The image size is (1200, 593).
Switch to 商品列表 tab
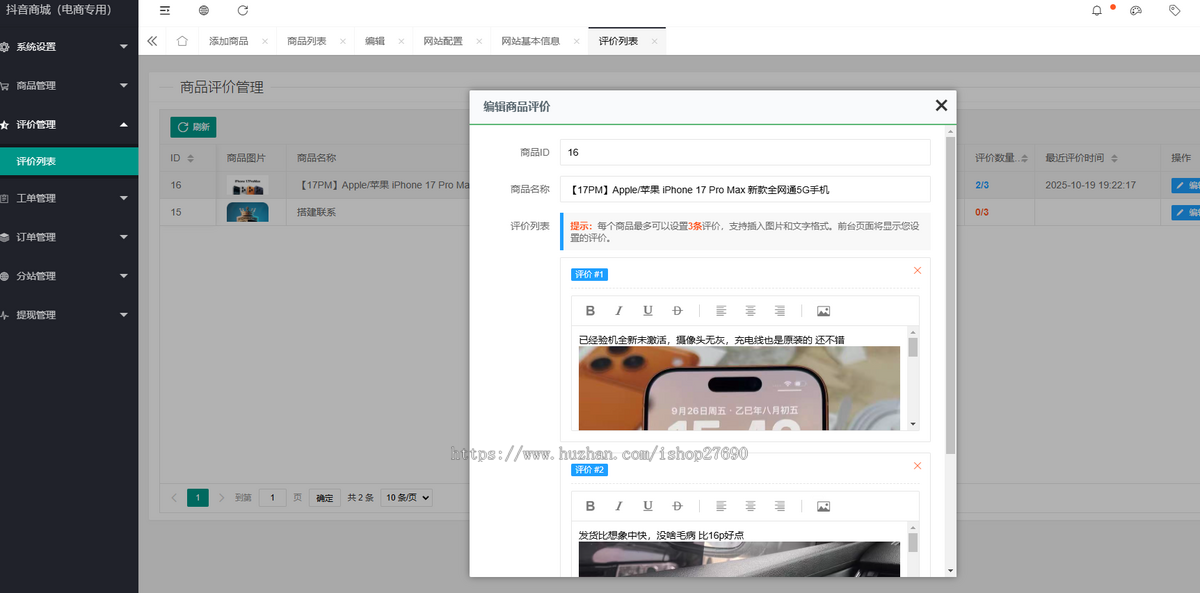pos(306,41)
